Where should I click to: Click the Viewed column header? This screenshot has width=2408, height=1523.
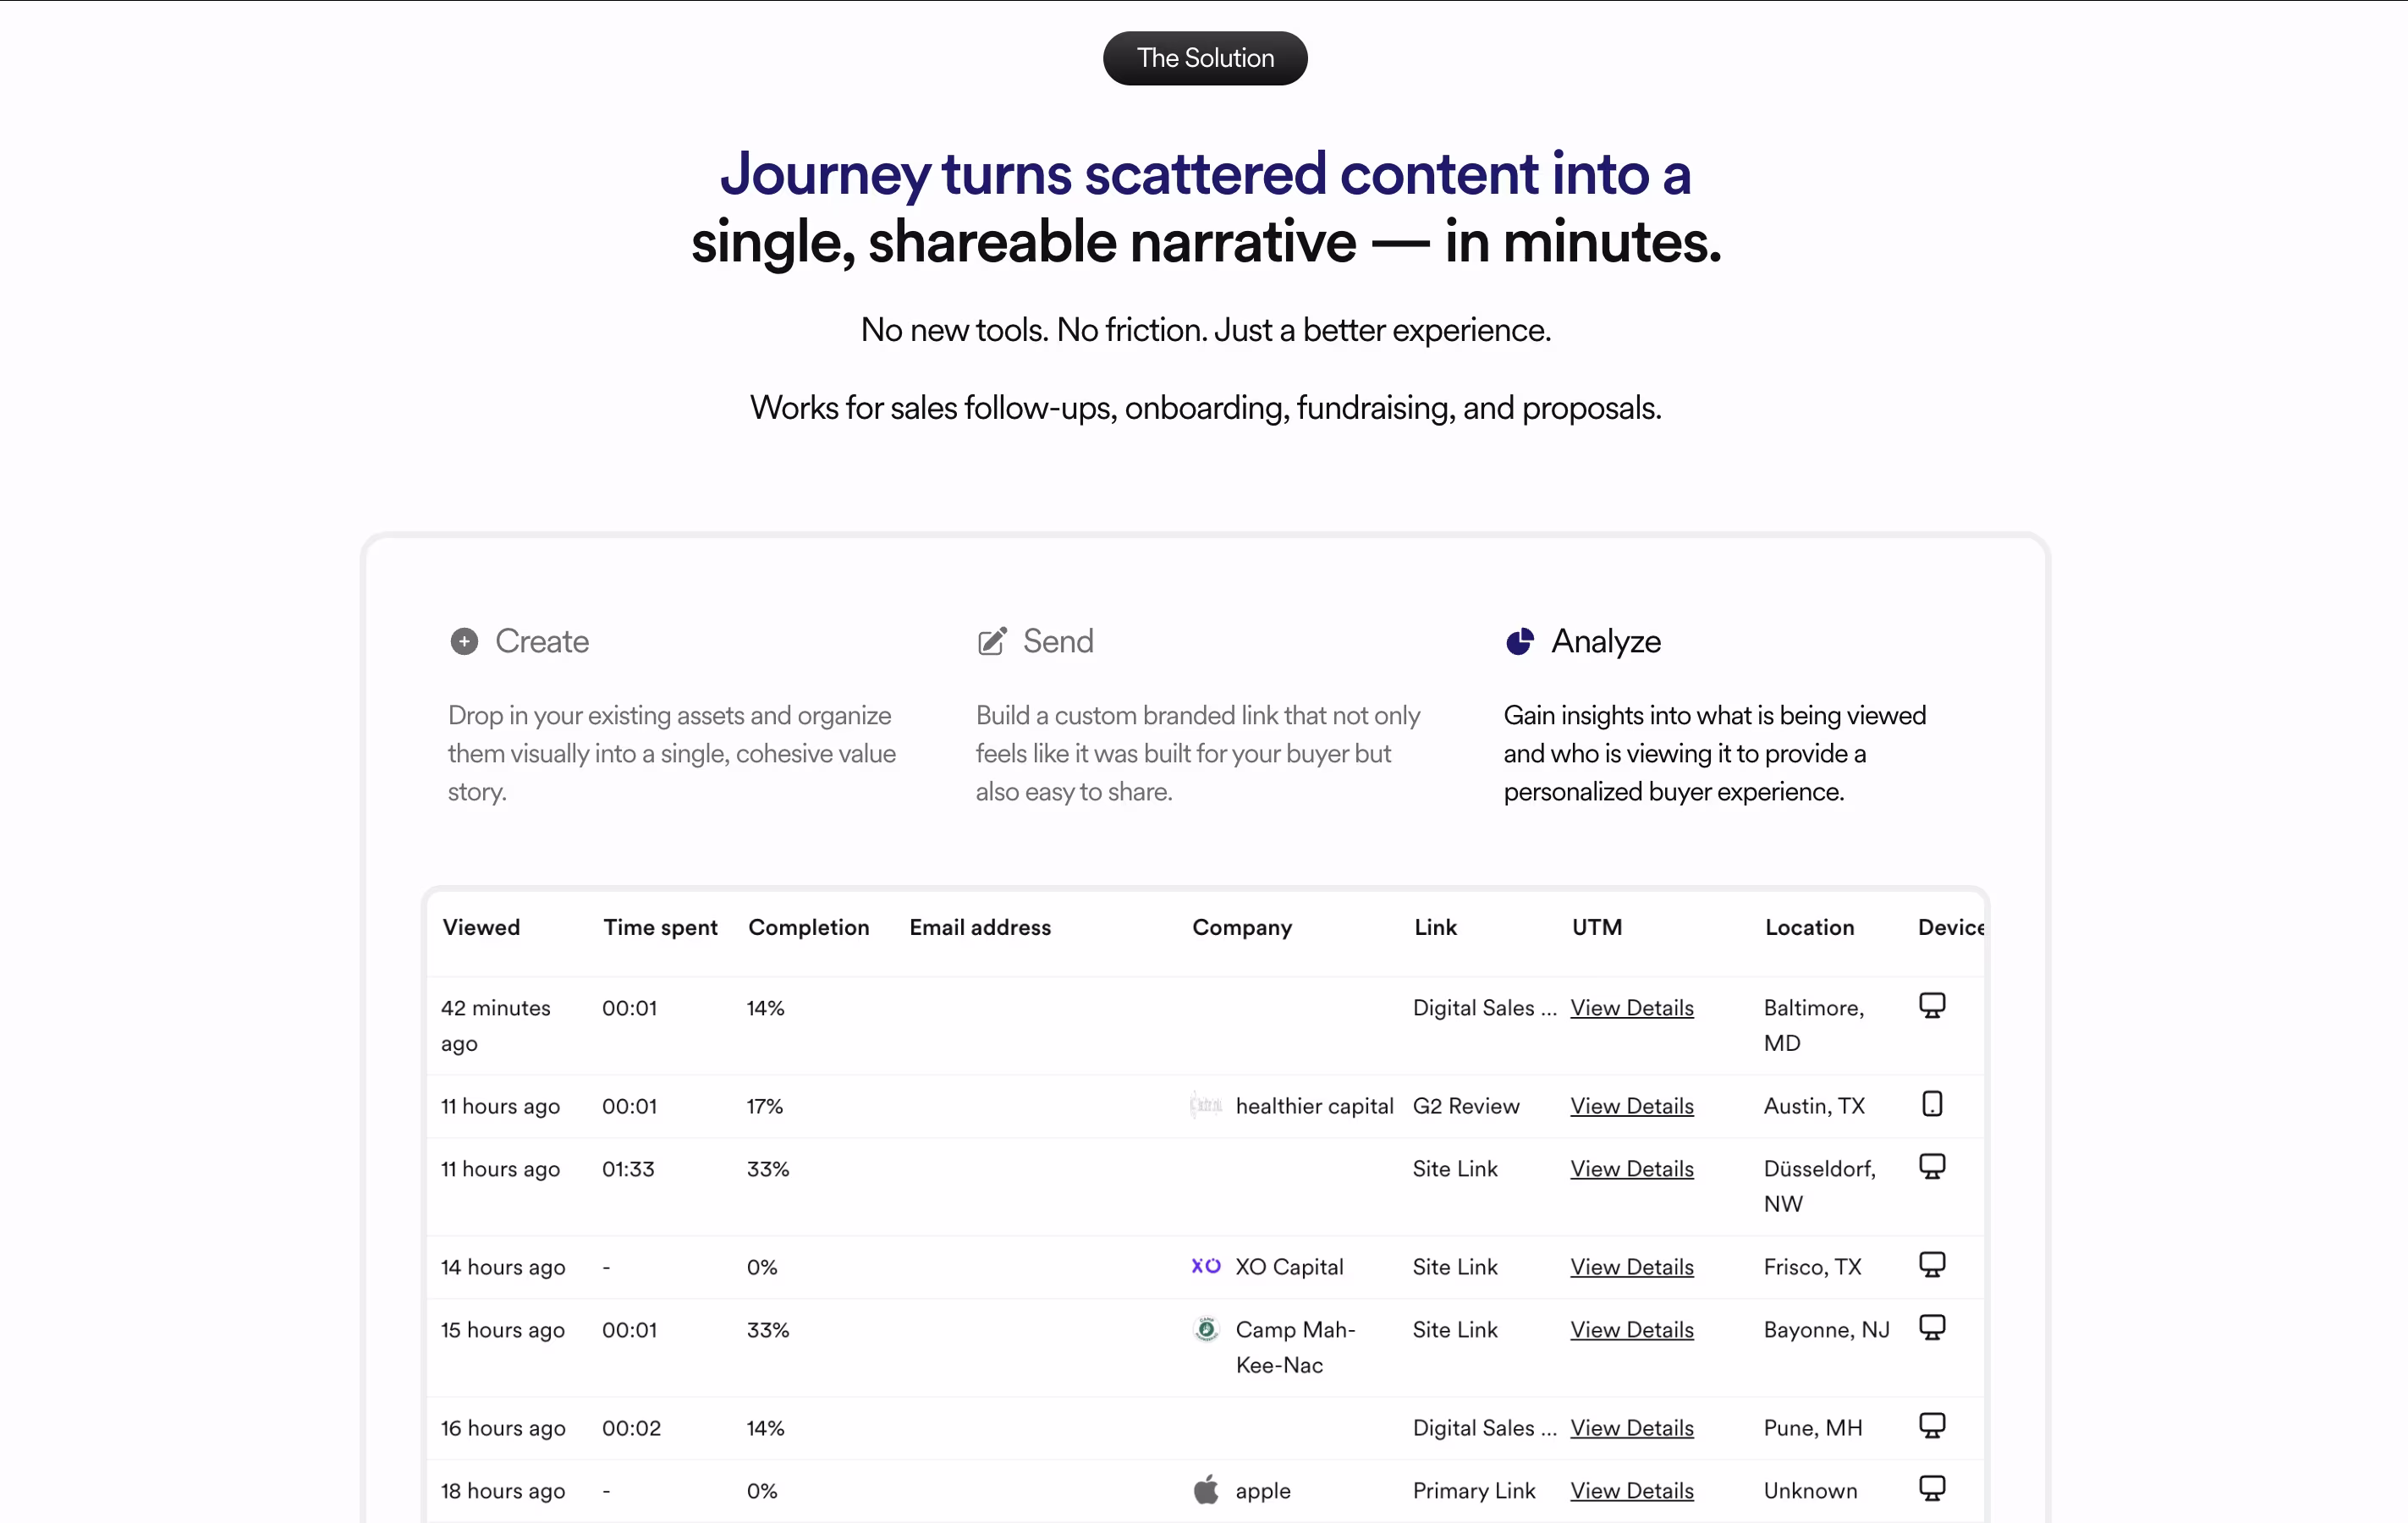point(481,927)
